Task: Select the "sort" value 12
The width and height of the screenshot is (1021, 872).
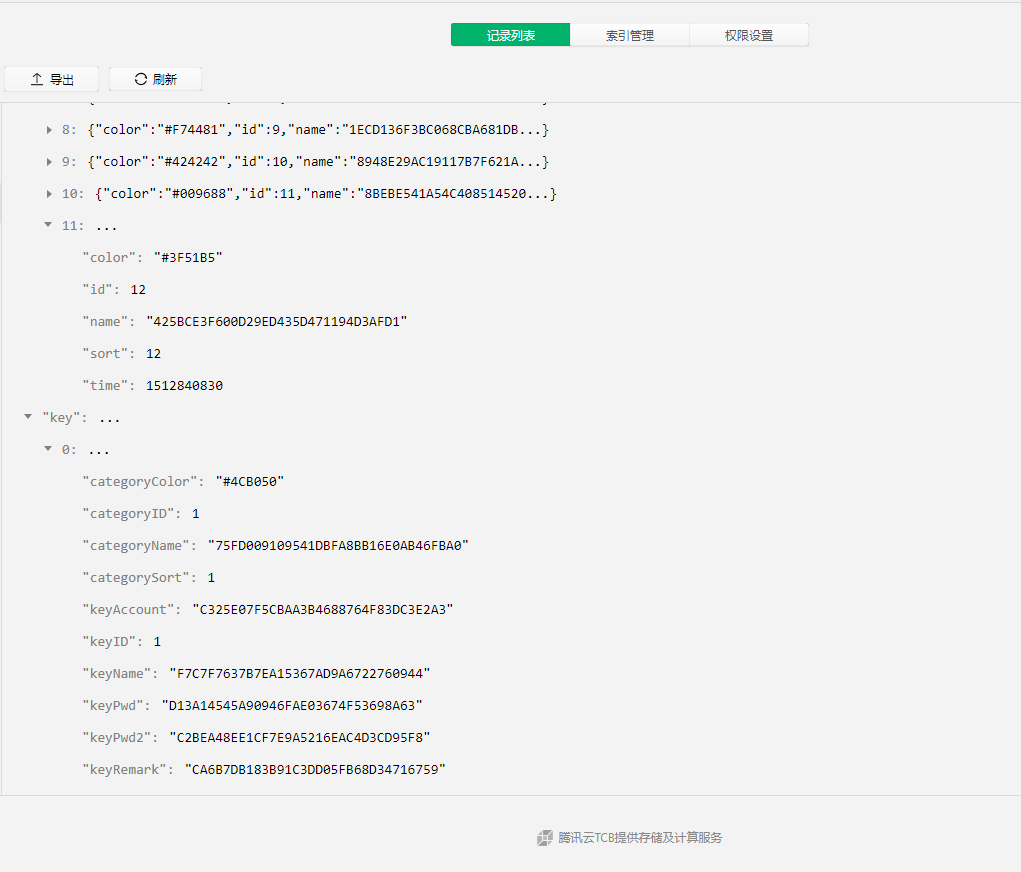Action: point(154,354)
